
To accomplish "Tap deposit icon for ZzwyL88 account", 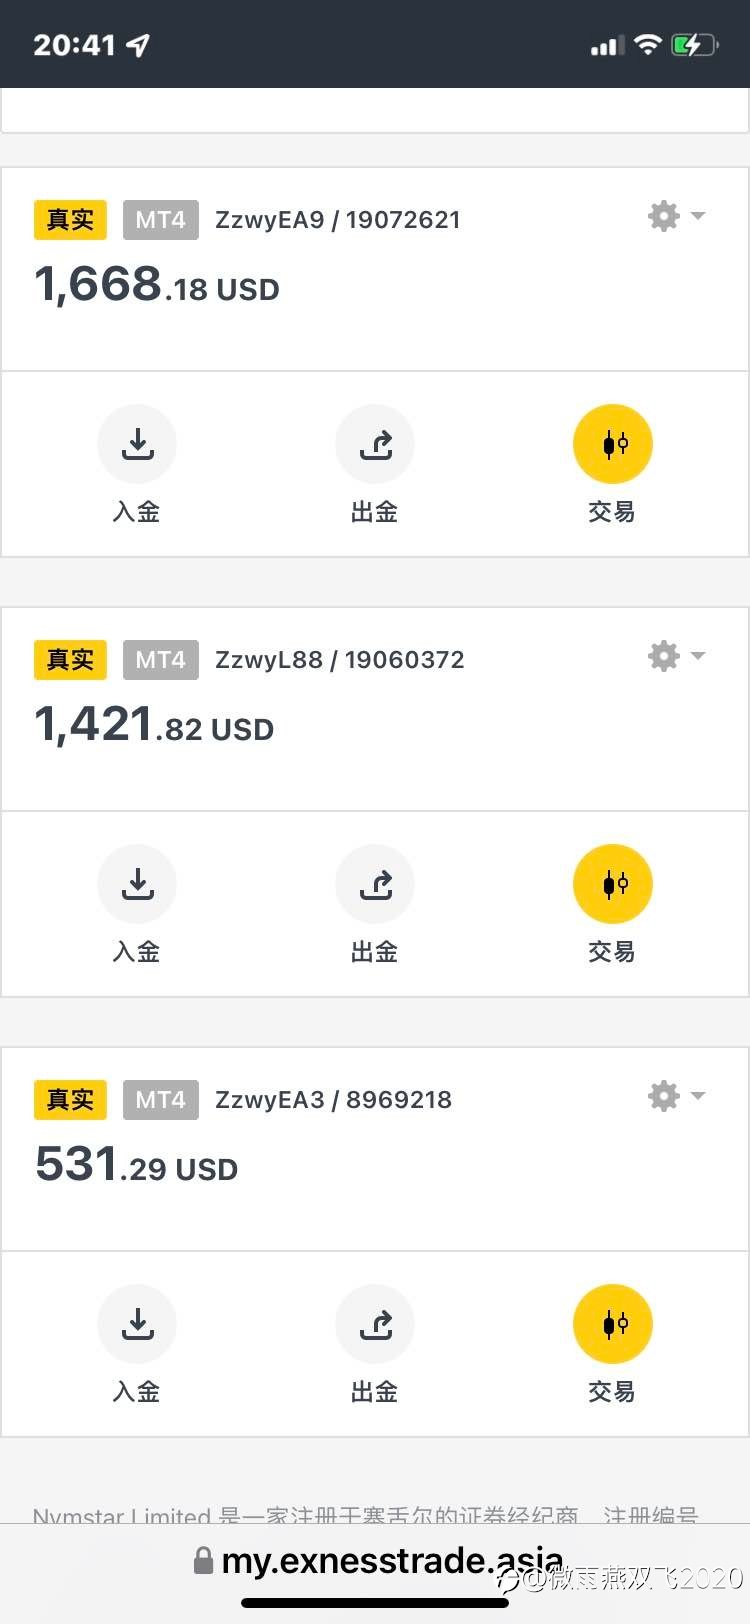I will 137,884.
